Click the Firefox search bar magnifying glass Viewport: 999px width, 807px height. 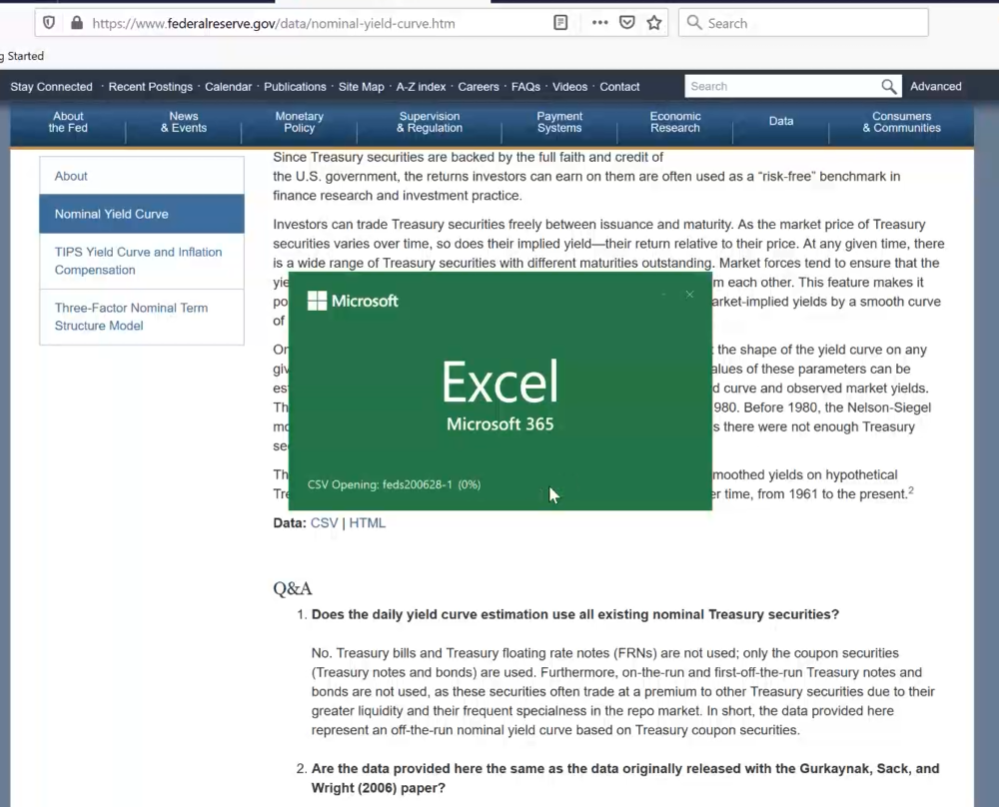695,22
